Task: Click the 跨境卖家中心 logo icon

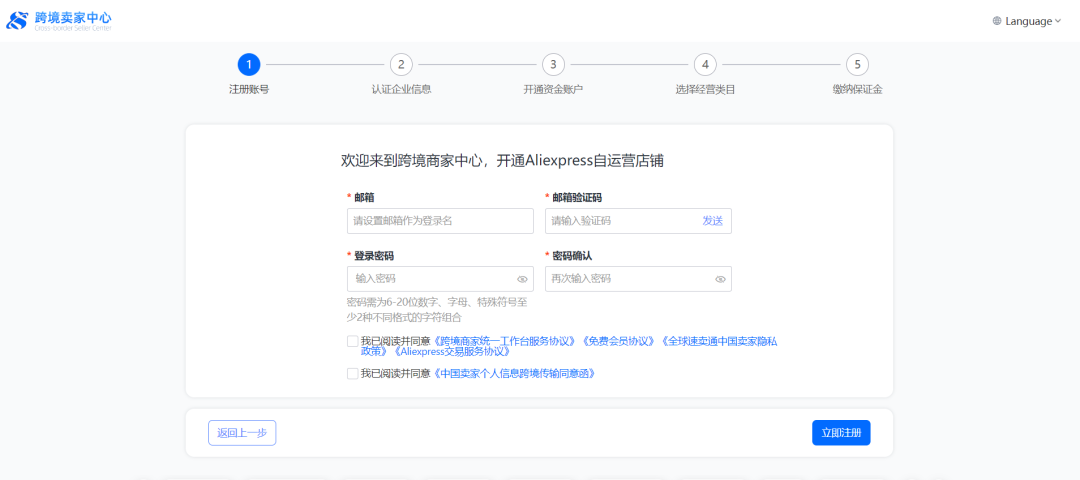Action: pyautogui.click(x=18, y=21)
